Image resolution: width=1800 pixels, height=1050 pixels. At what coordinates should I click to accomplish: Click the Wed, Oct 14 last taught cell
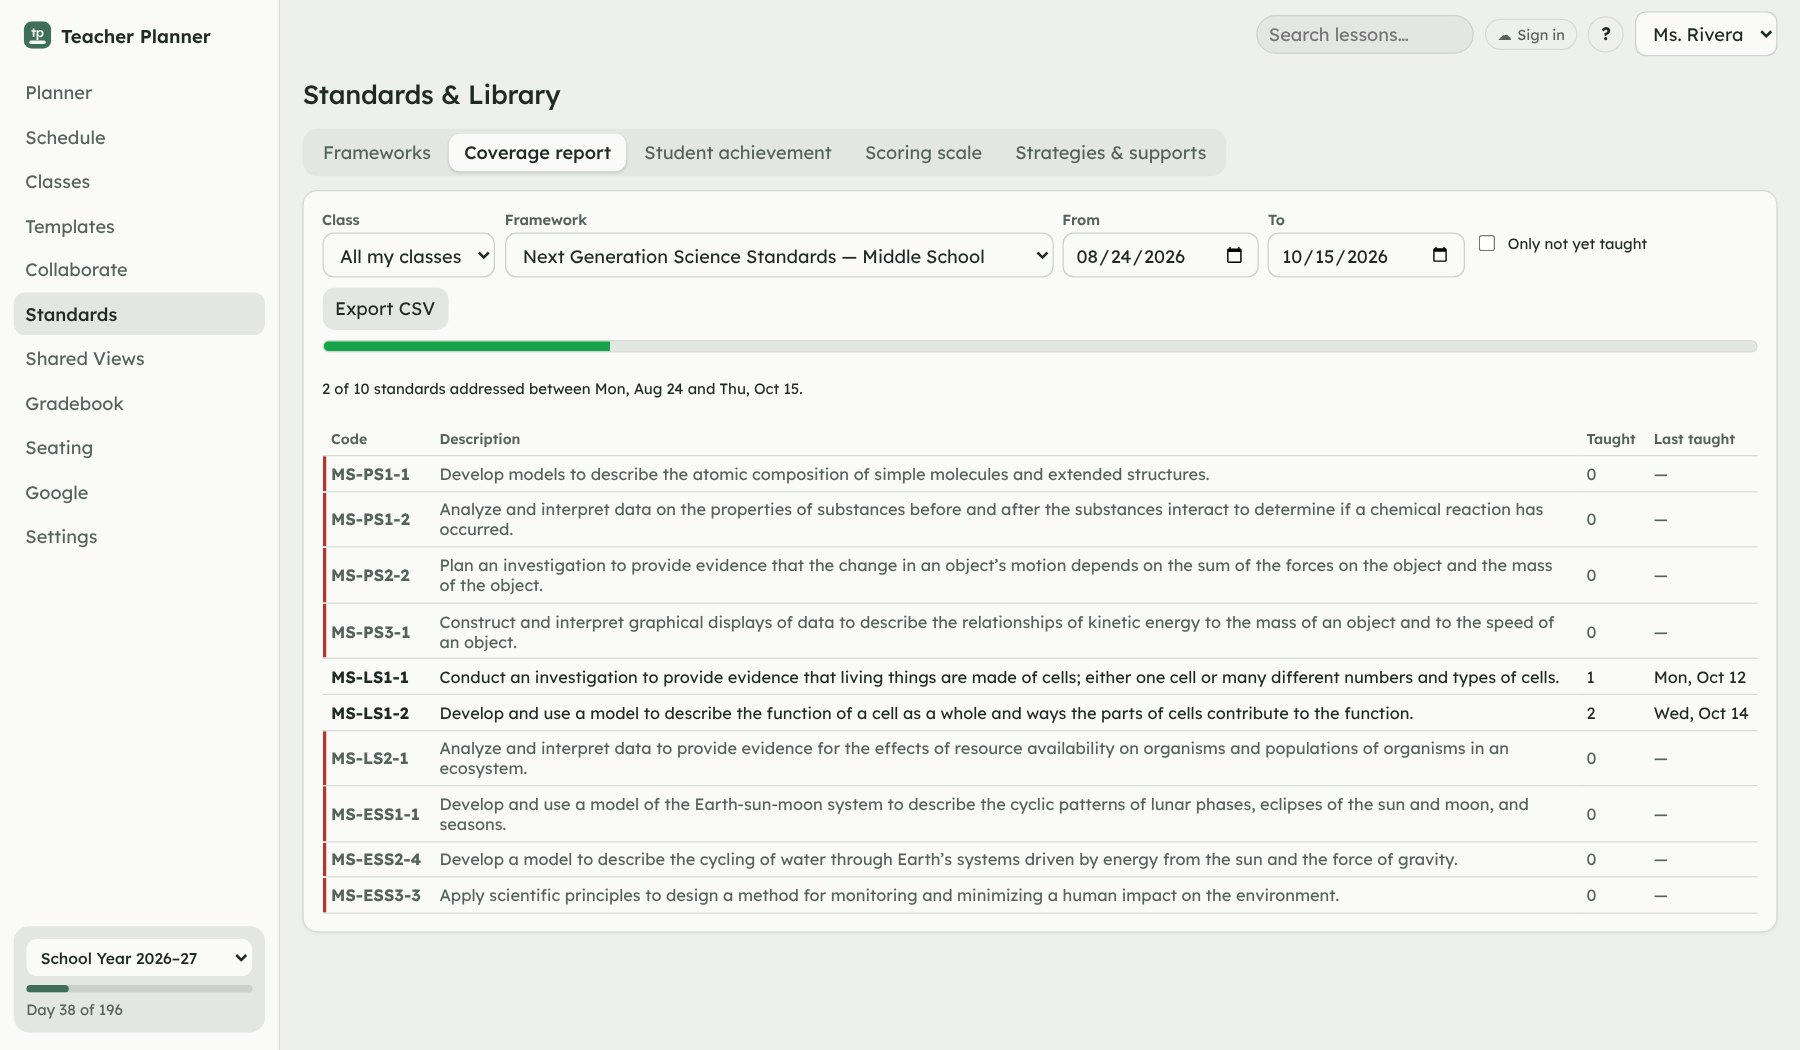point(1700,713)
